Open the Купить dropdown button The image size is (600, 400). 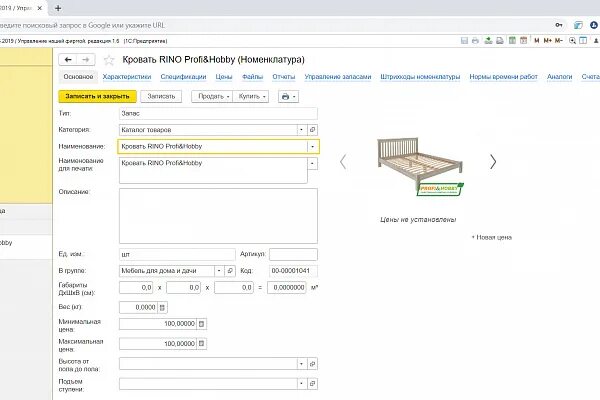point(251,96)
